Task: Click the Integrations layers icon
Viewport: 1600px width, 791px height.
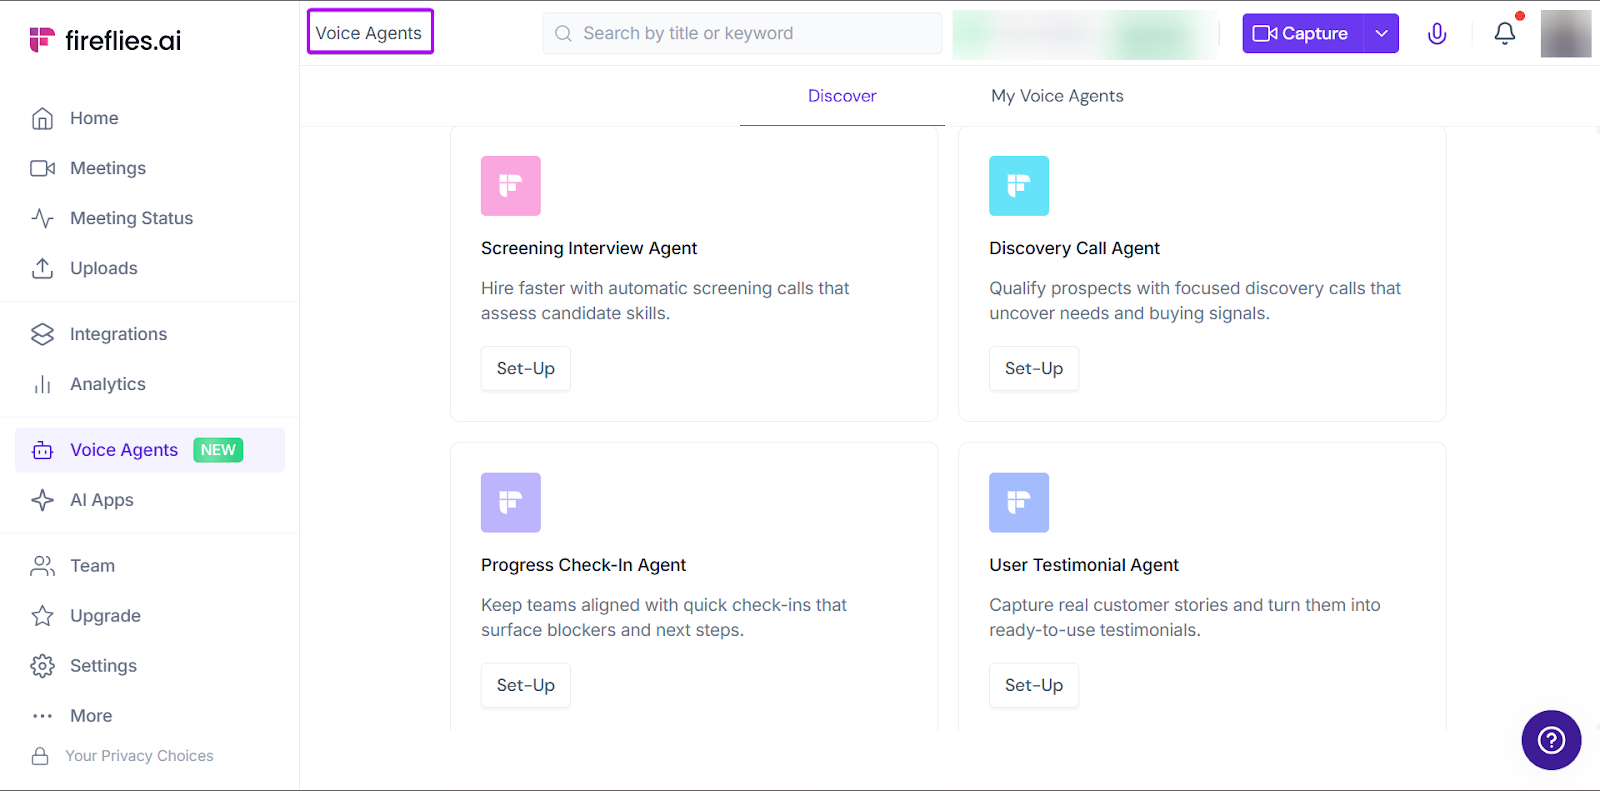Action: pyautogui.click(x=42, y=334)
